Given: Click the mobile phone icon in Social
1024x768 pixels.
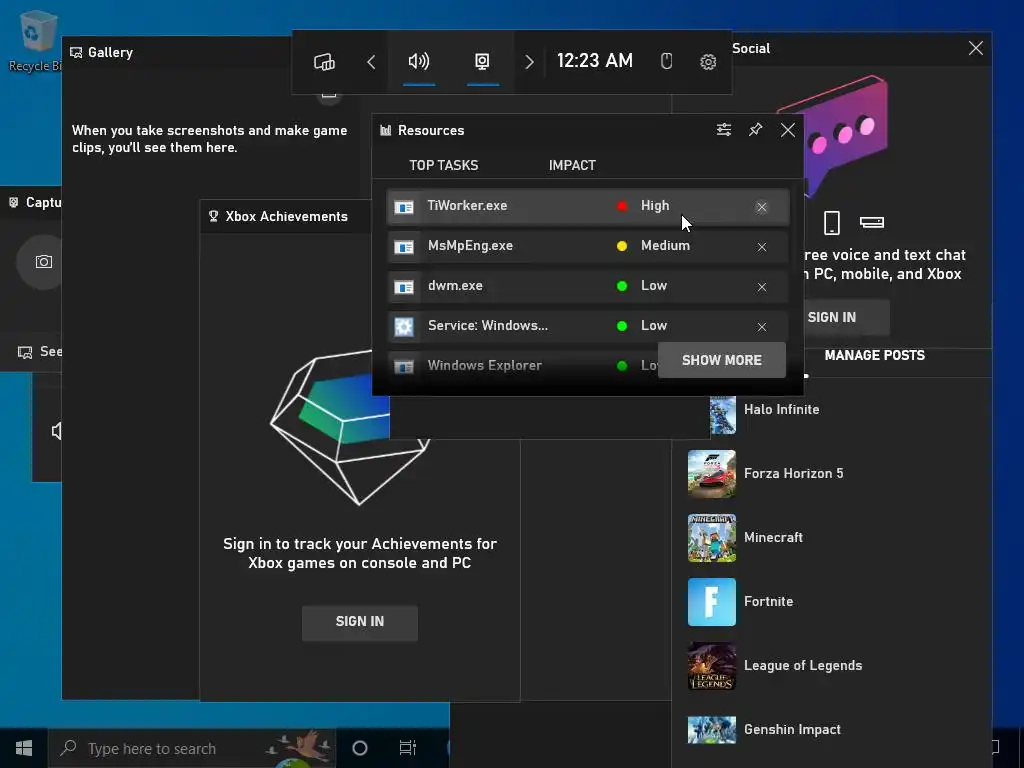Looking at the screenshot, I should [831, 223].
